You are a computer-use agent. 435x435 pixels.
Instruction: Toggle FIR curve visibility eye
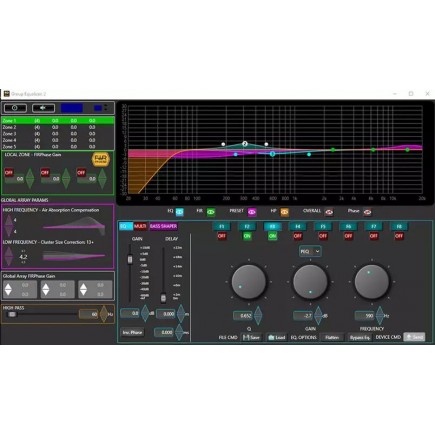coord(210,212)
